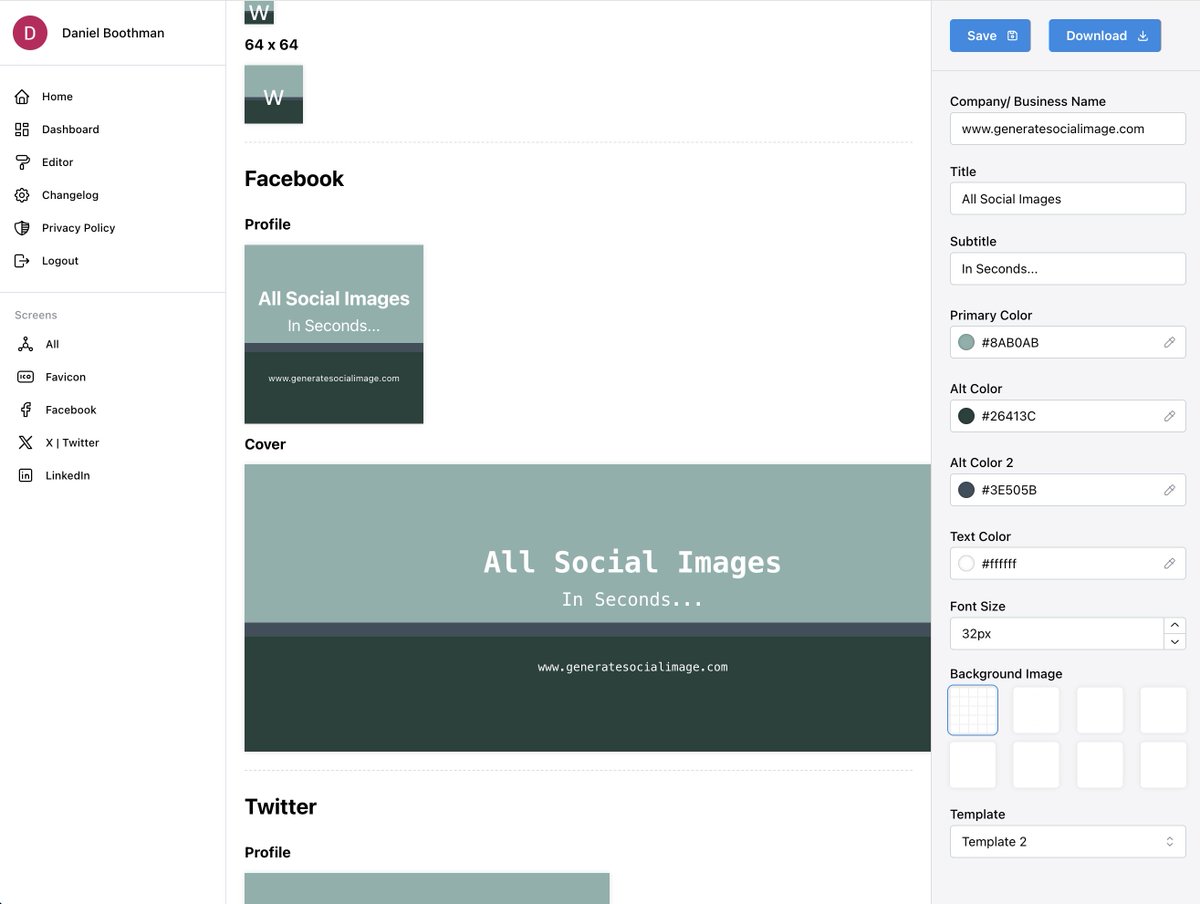1200x904 pixels.
Task: Click the Favicon ICO icon
Action: pyautogui.click(x=26, y=377)
